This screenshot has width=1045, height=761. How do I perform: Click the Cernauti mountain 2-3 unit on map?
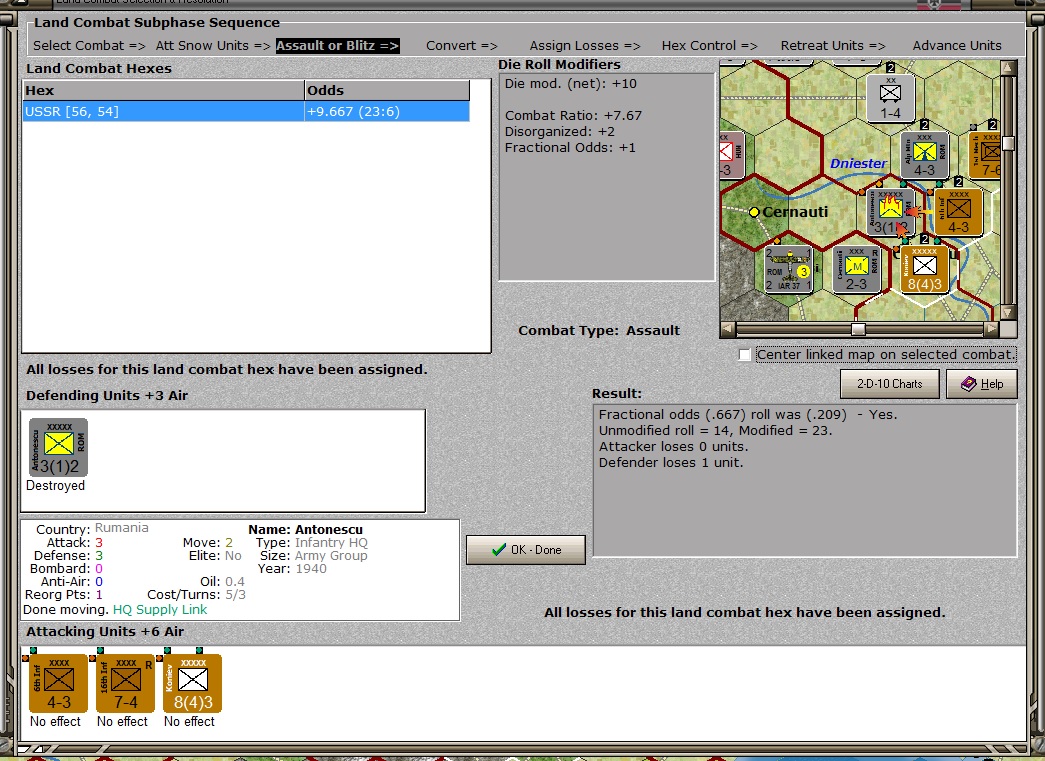(x=856, y=269)
